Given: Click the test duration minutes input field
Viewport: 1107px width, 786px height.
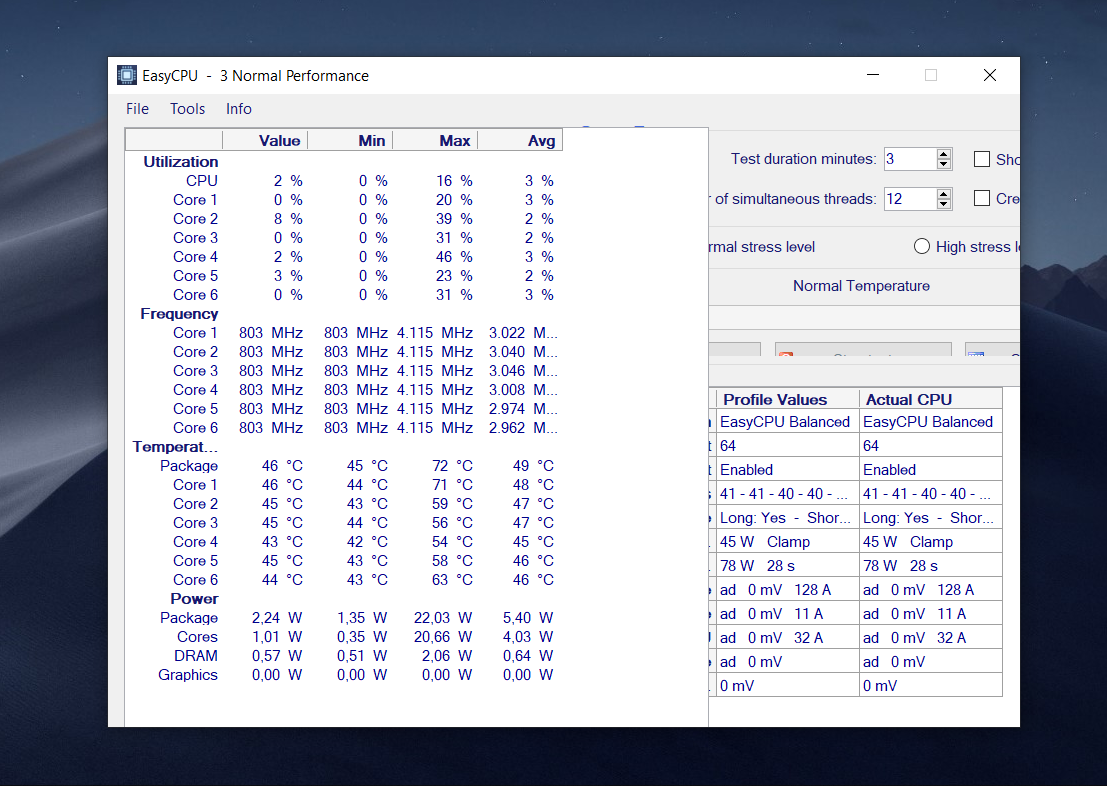Looking at the screenshot, I should (x=910, y=159).
